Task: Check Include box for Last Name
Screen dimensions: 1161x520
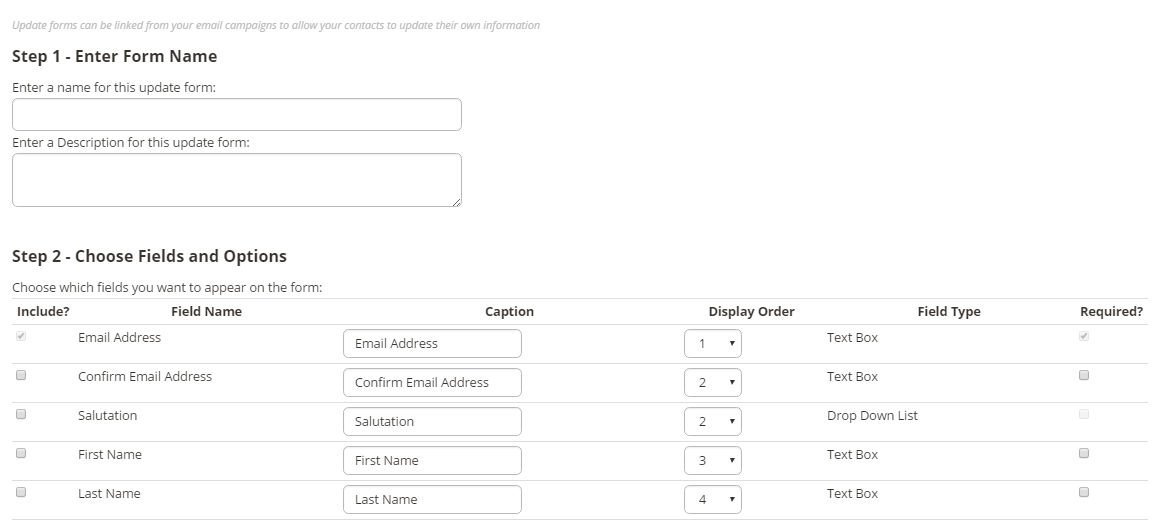Action: 21,492
